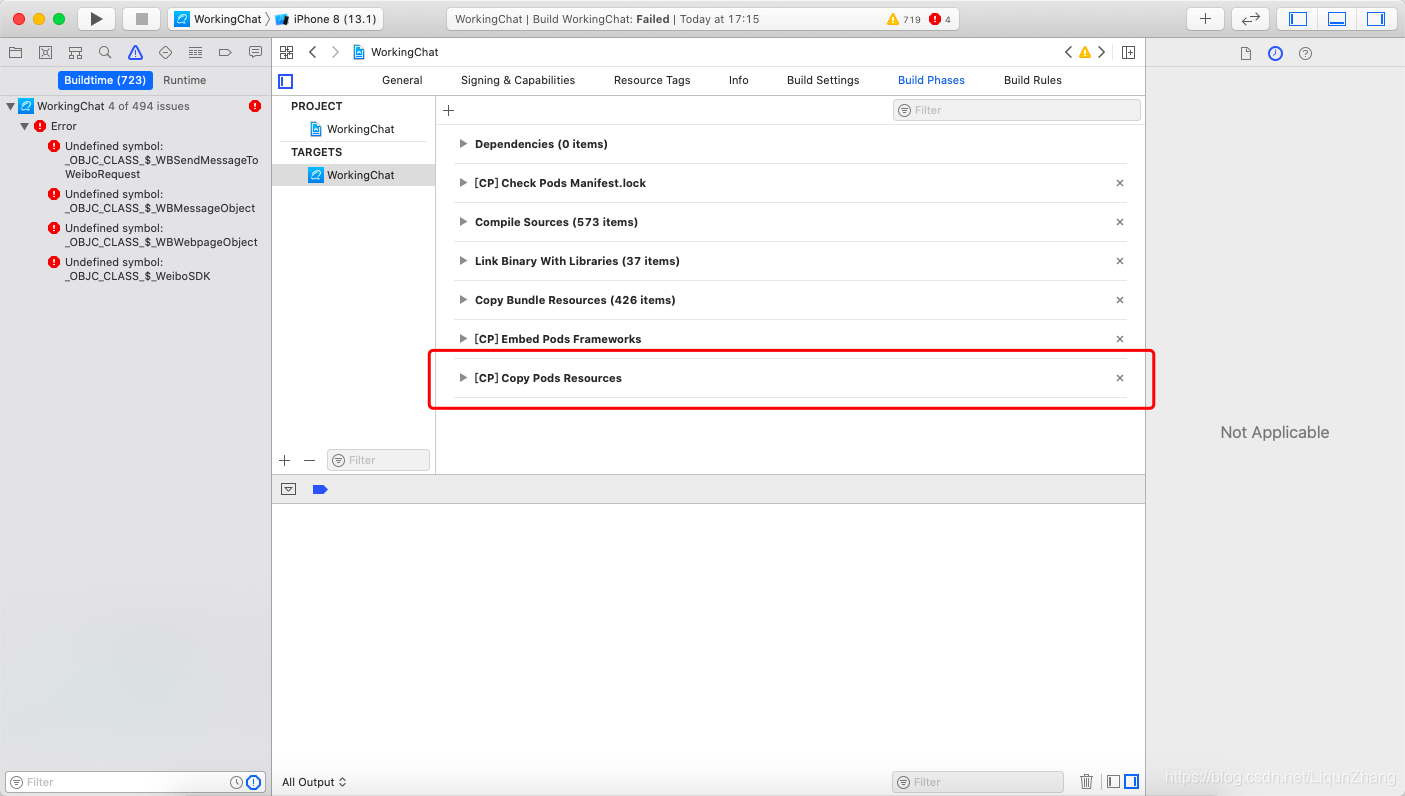Switch to Signing & Capabilities tab
The image size is (1405, 796).
pos(518,80)
